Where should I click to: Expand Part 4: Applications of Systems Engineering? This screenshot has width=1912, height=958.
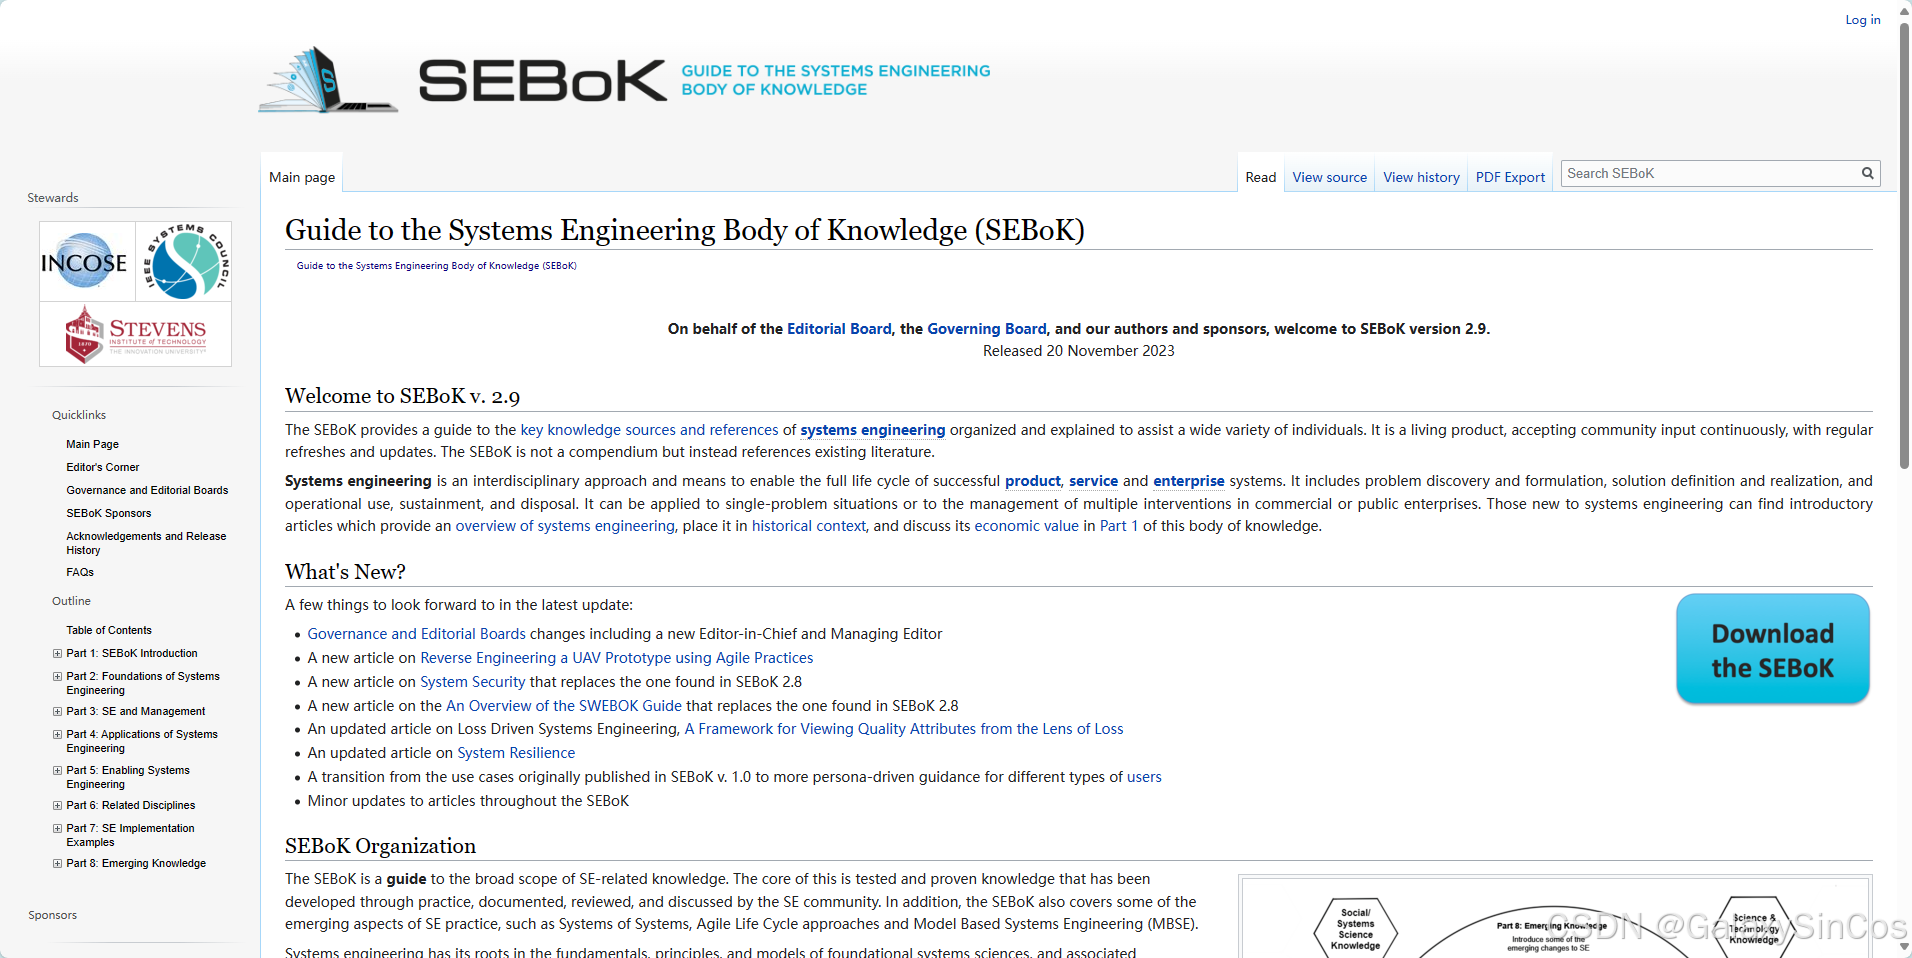(x=57, y=735)
